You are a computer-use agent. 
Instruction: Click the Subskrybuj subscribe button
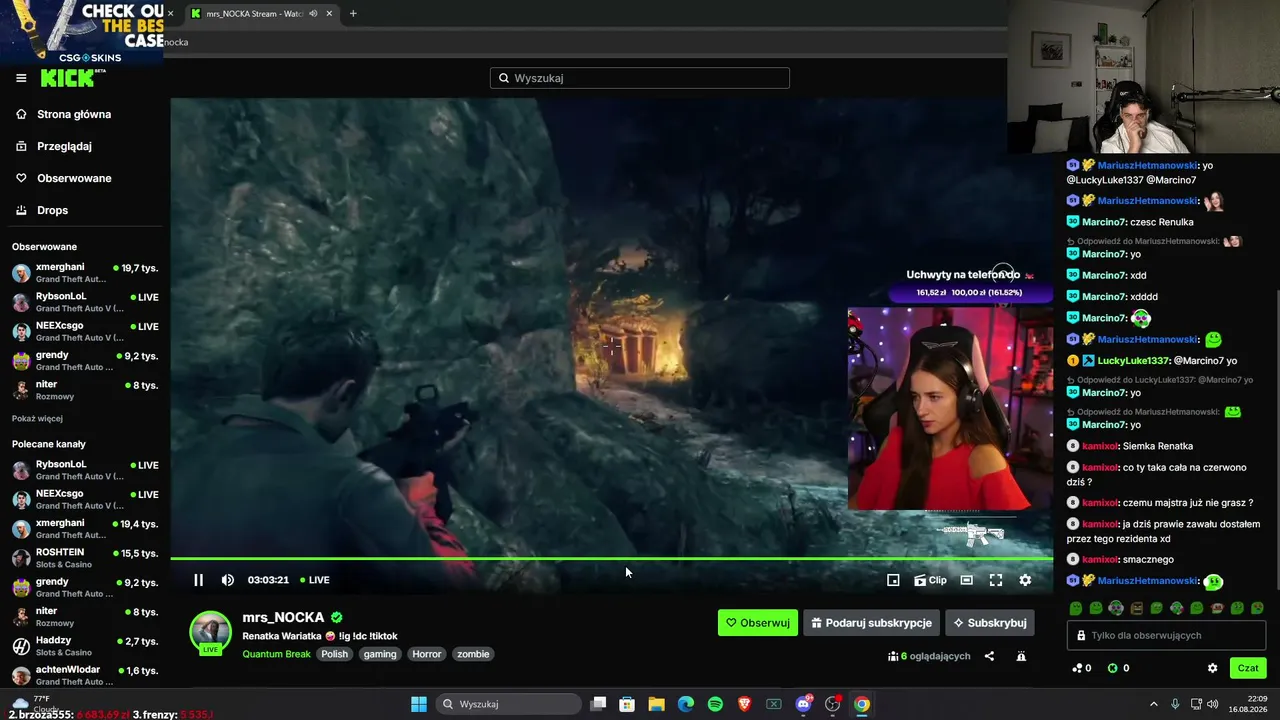989,623
